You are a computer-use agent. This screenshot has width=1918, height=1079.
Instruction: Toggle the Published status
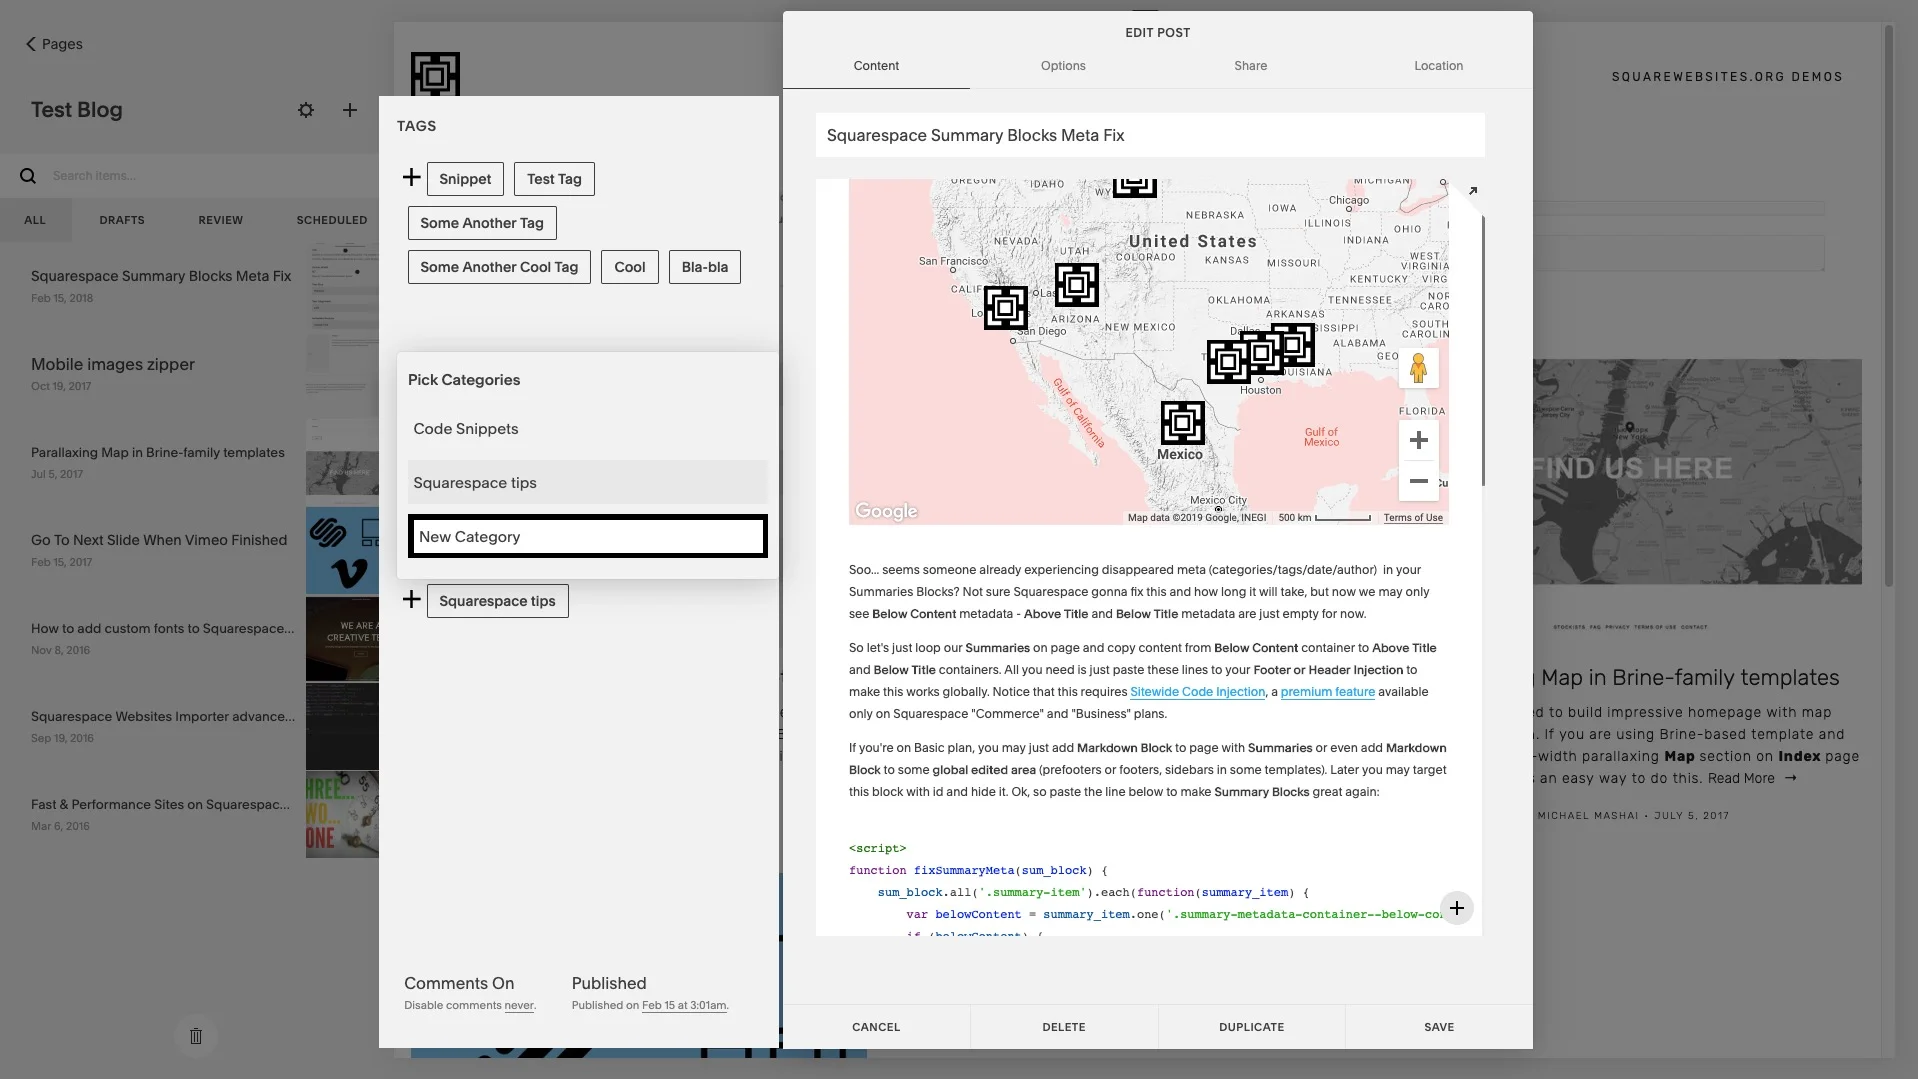coord(609,983)
